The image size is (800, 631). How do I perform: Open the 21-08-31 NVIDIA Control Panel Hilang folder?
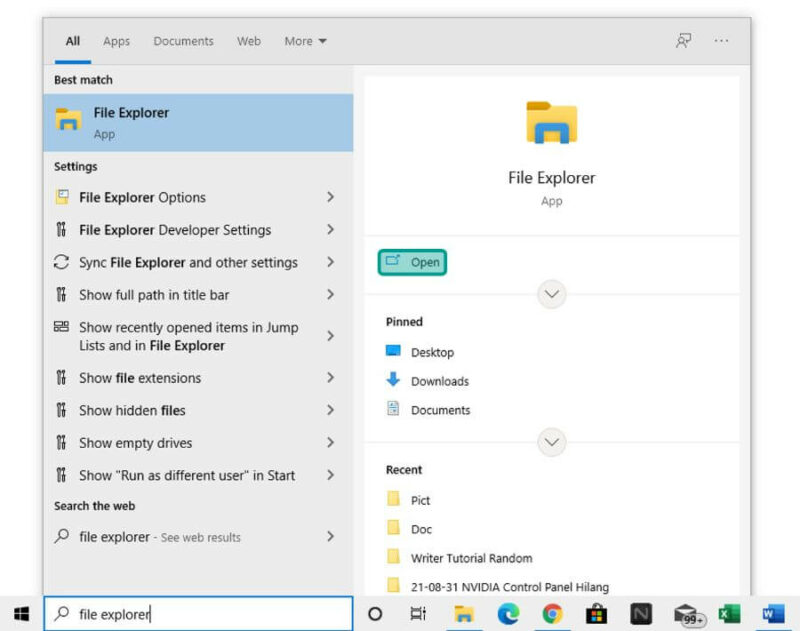510,587
